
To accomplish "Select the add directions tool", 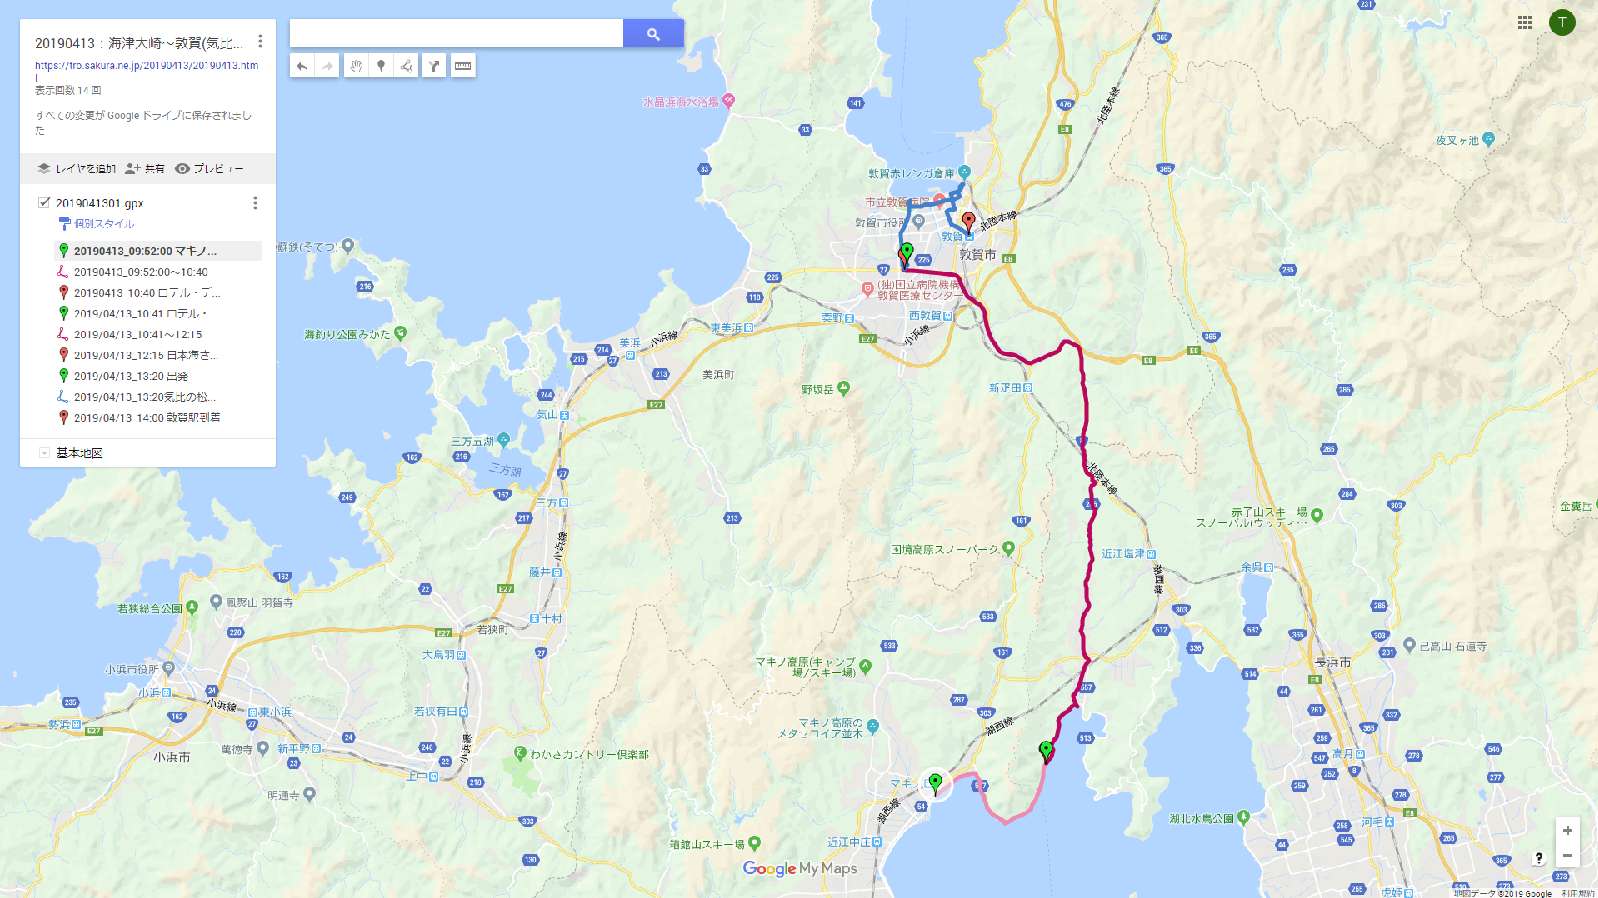I will pos(434,66).
